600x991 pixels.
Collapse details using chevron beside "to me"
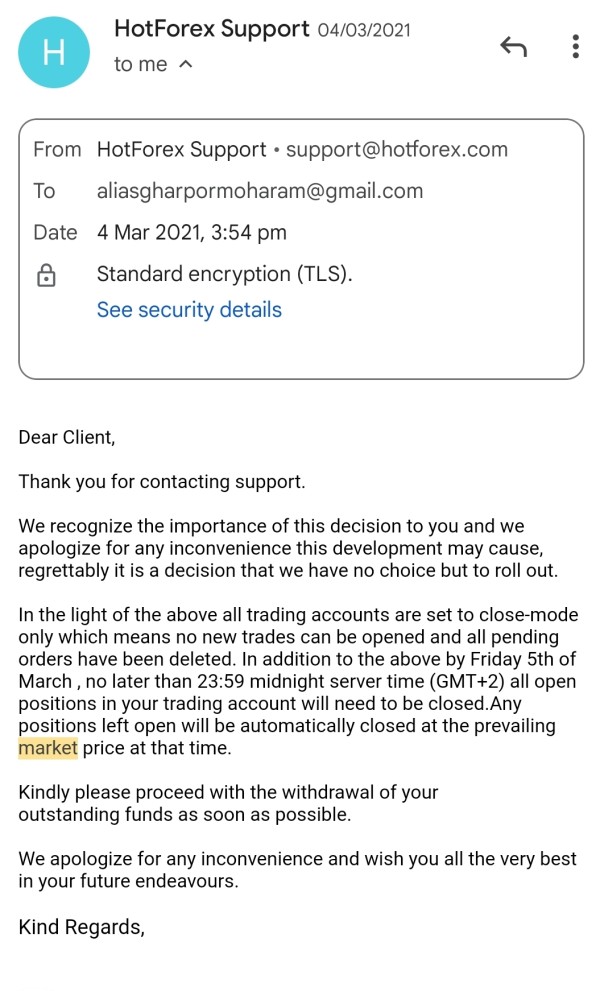[x=186, y=65]
